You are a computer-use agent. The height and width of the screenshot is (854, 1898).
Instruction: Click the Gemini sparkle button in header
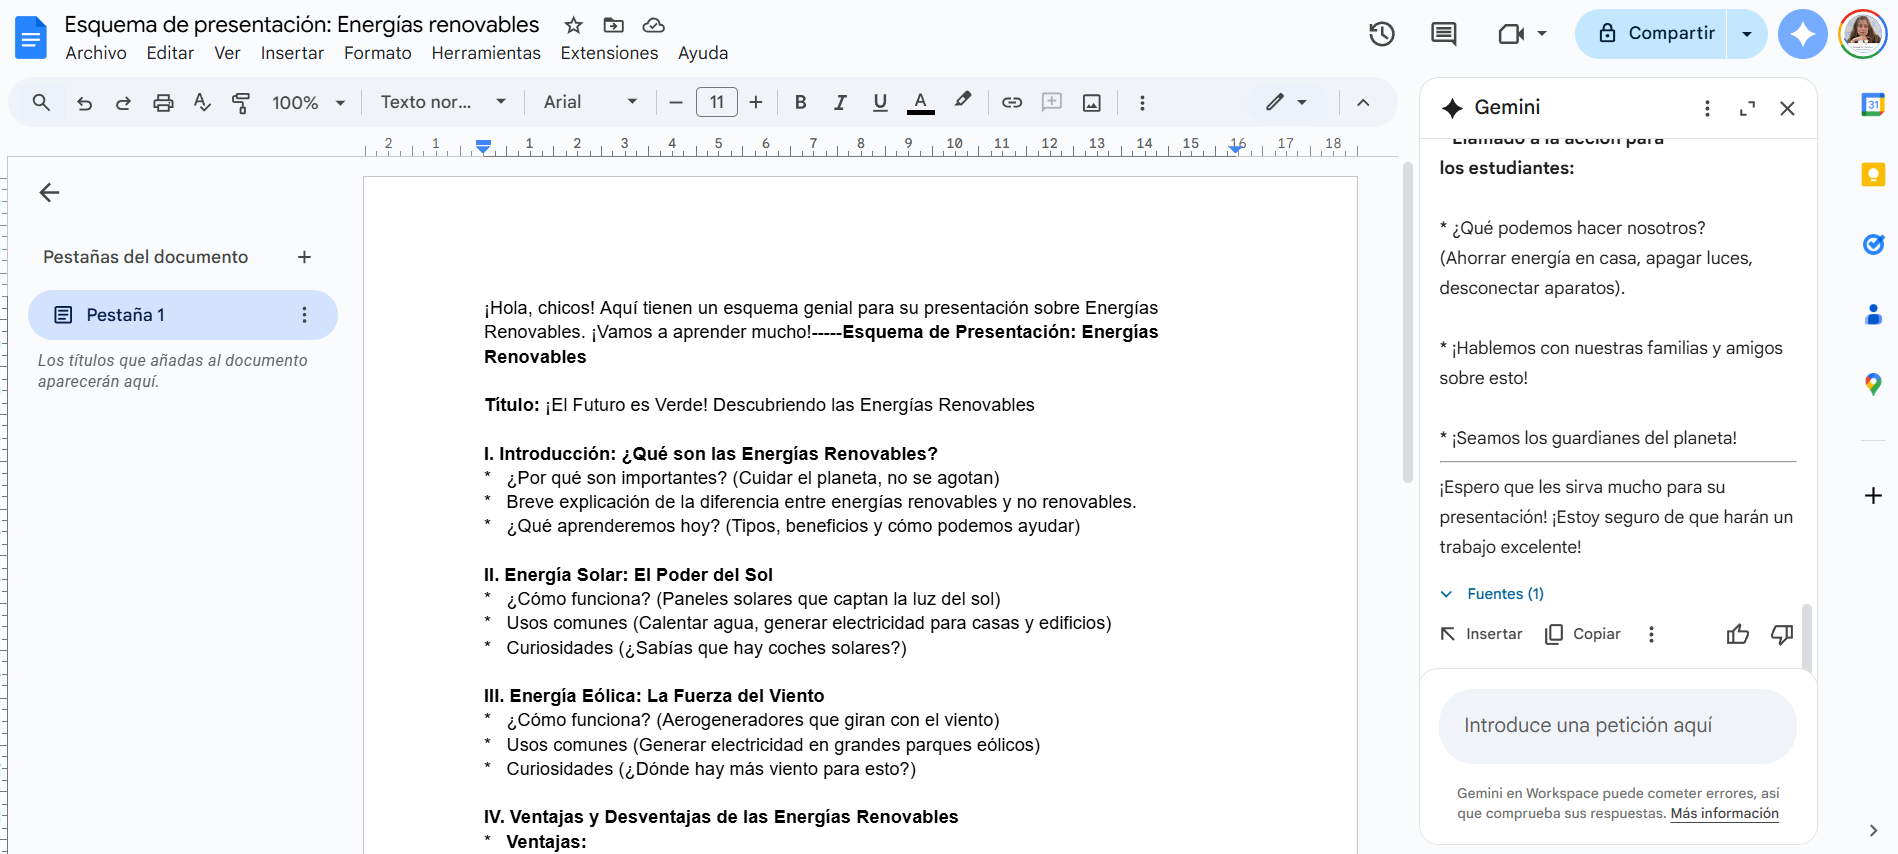pyautogui.click(x=1803, y=34)
